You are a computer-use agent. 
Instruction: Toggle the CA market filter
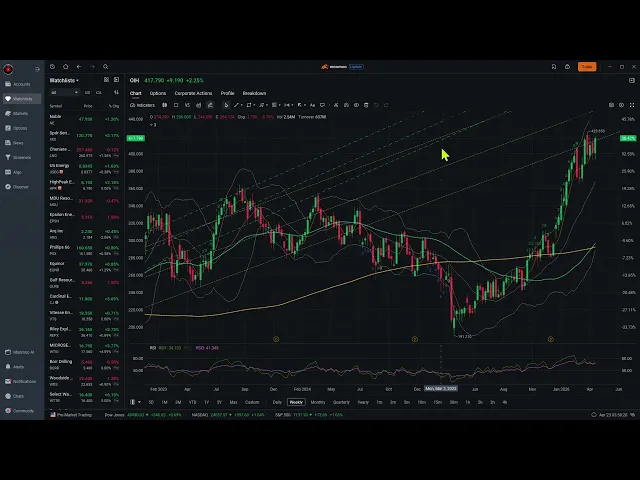[x=99, y=93]
